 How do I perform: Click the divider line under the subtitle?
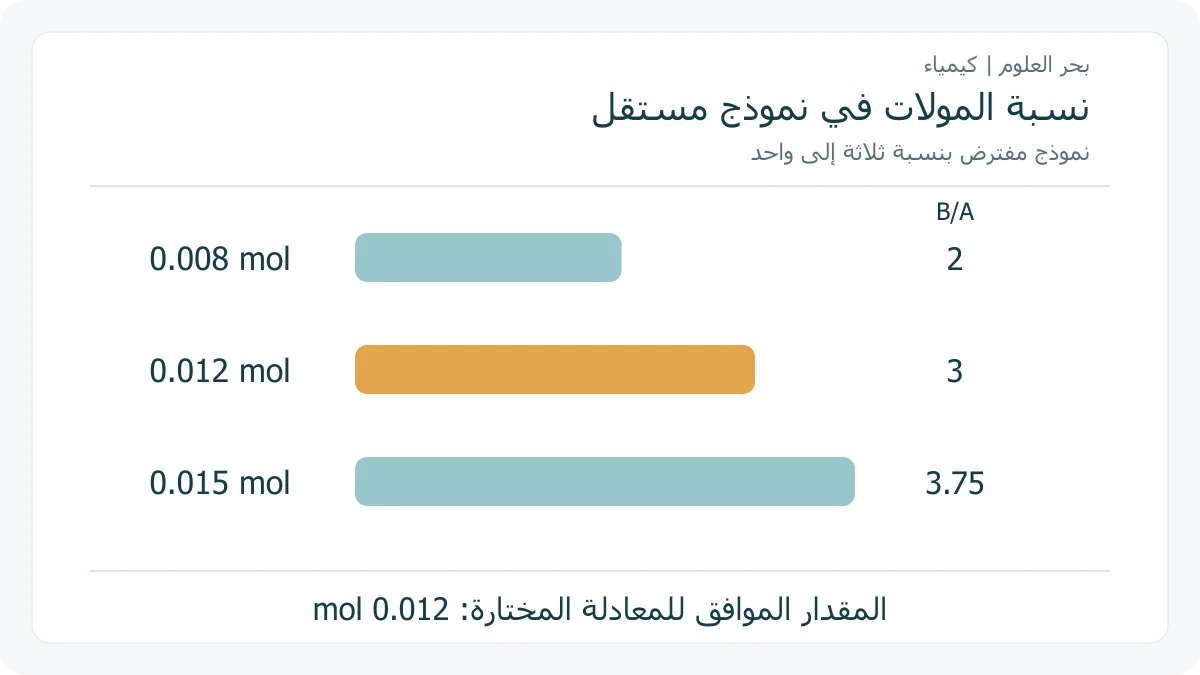(x=600, y=186)
